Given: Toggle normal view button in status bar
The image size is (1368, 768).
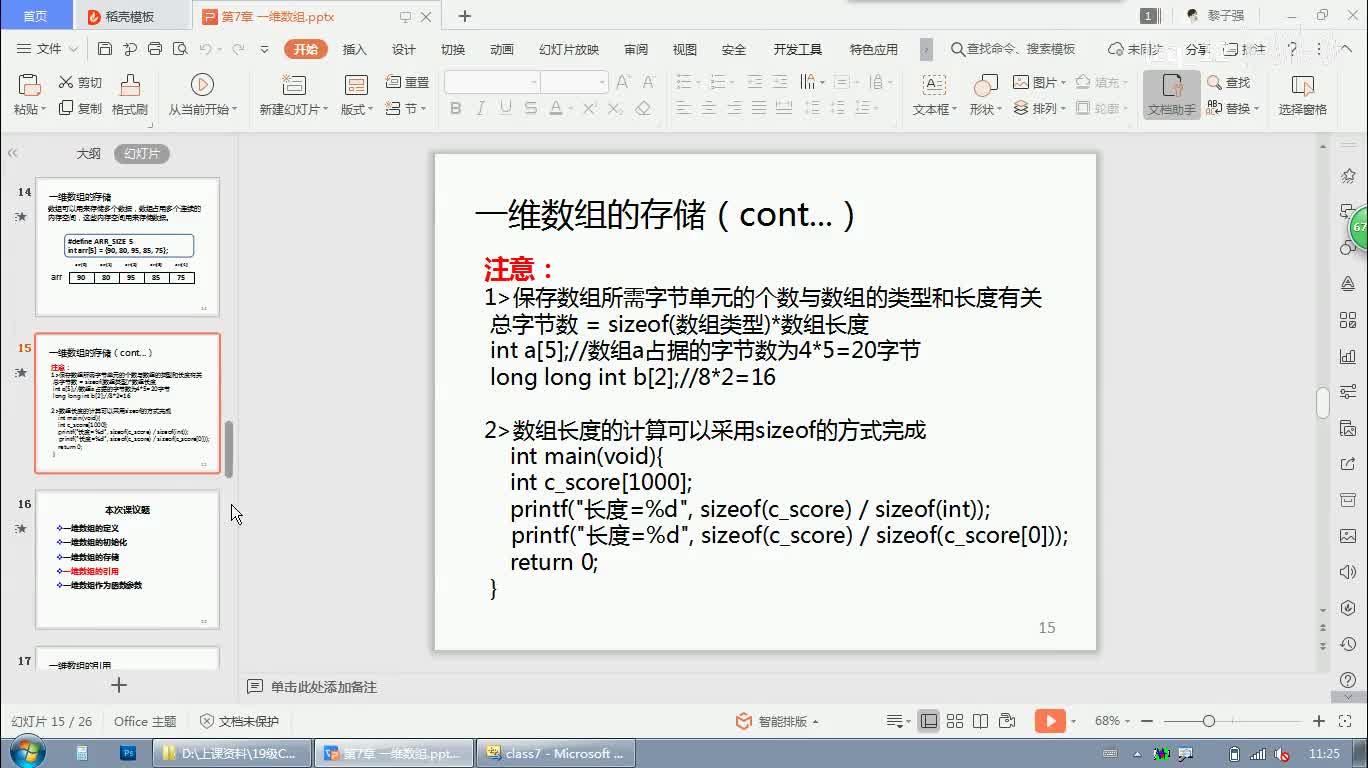Looking at the screenshot, I should click(x=929, y=721).
